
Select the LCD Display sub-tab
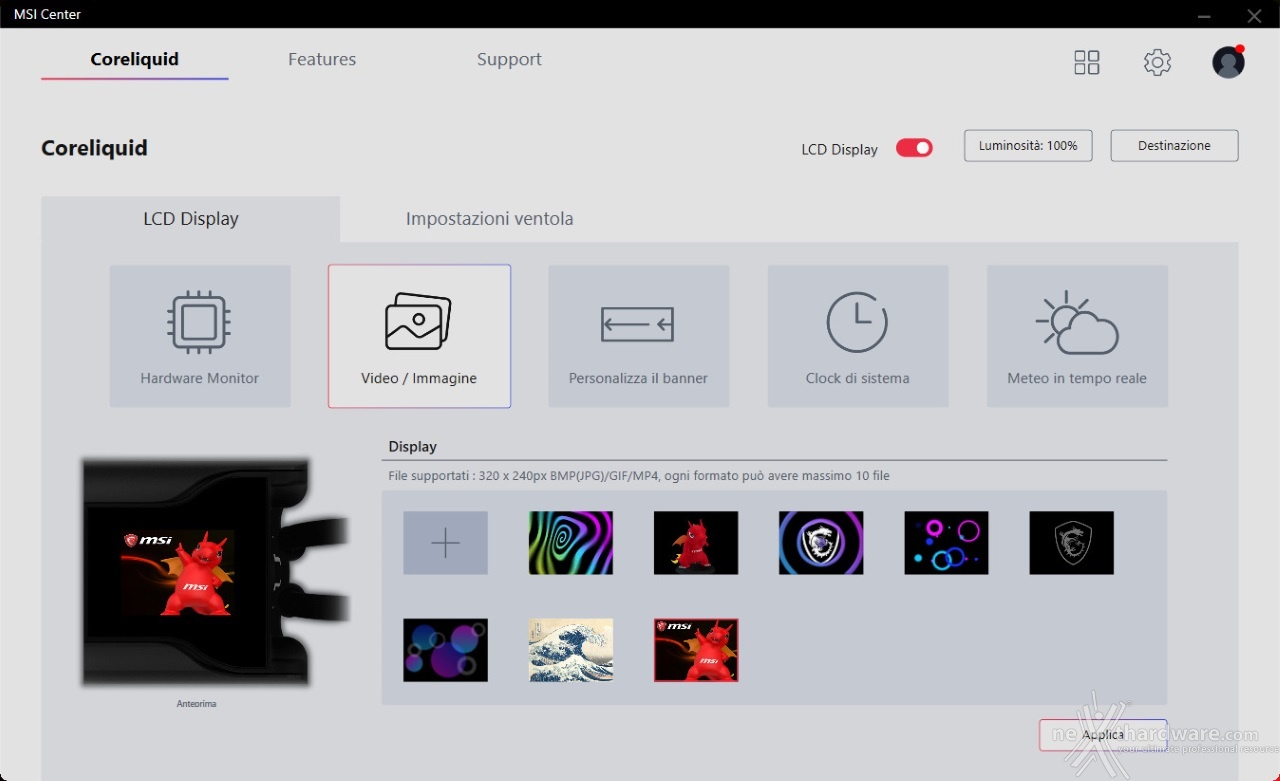pos(191,219)
